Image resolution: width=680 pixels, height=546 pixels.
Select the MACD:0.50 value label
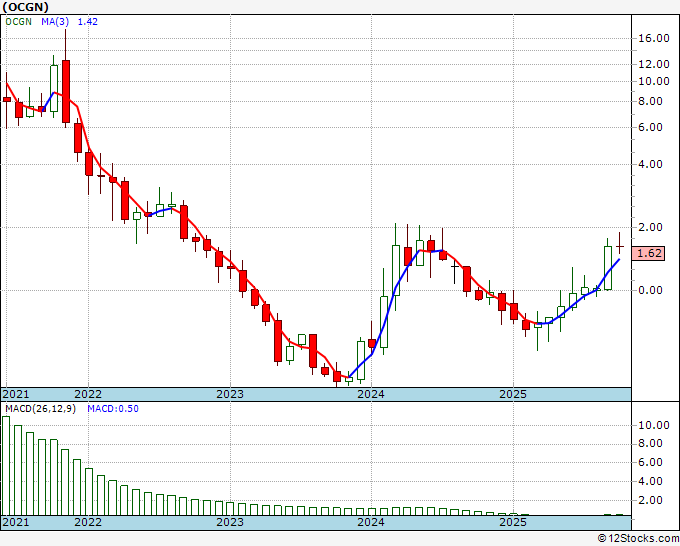pos(113,409)
